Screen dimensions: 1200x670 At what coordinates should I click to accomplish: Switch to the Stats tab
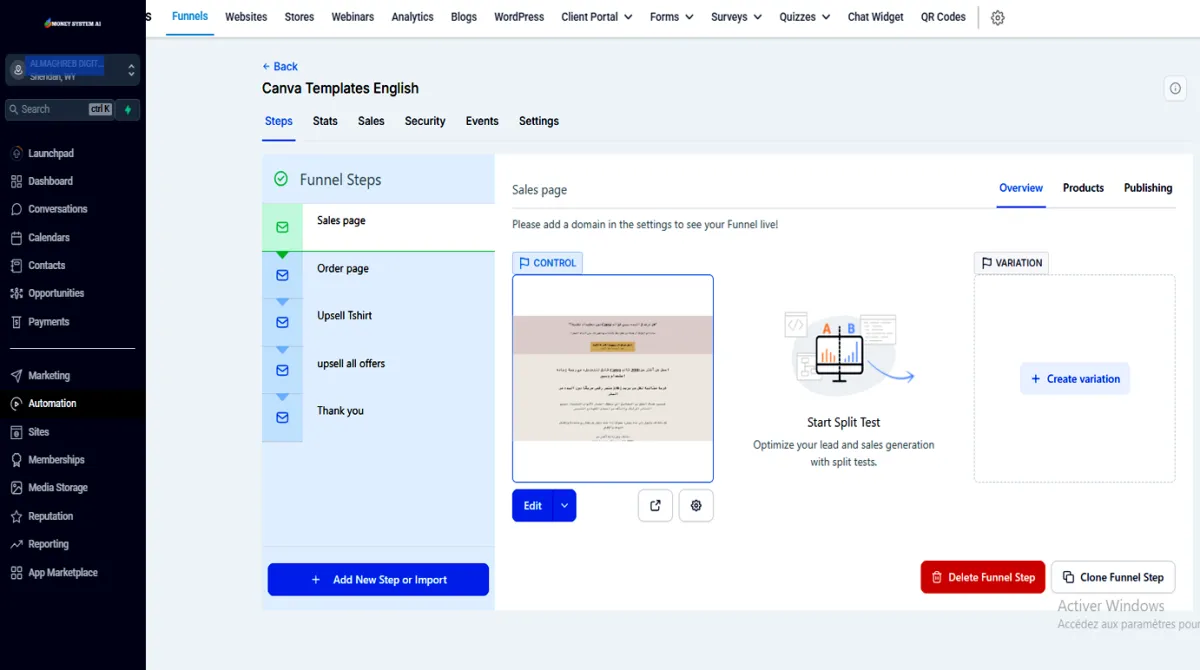tap(325, 121)
